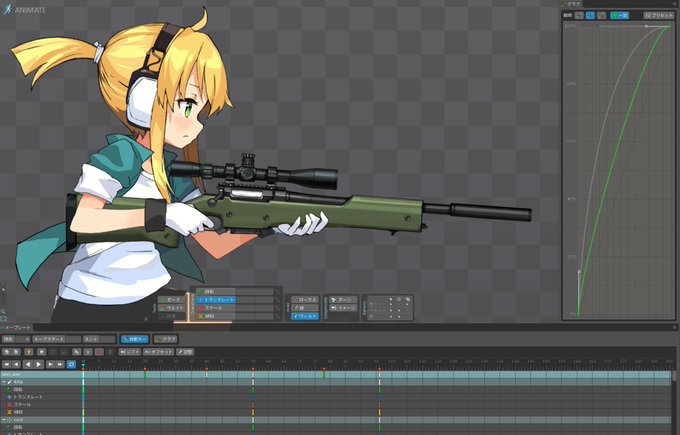This screenshot has height=435, width=680.
Task: Select the スケール scale transform tool
Action: tap(216, 308)
